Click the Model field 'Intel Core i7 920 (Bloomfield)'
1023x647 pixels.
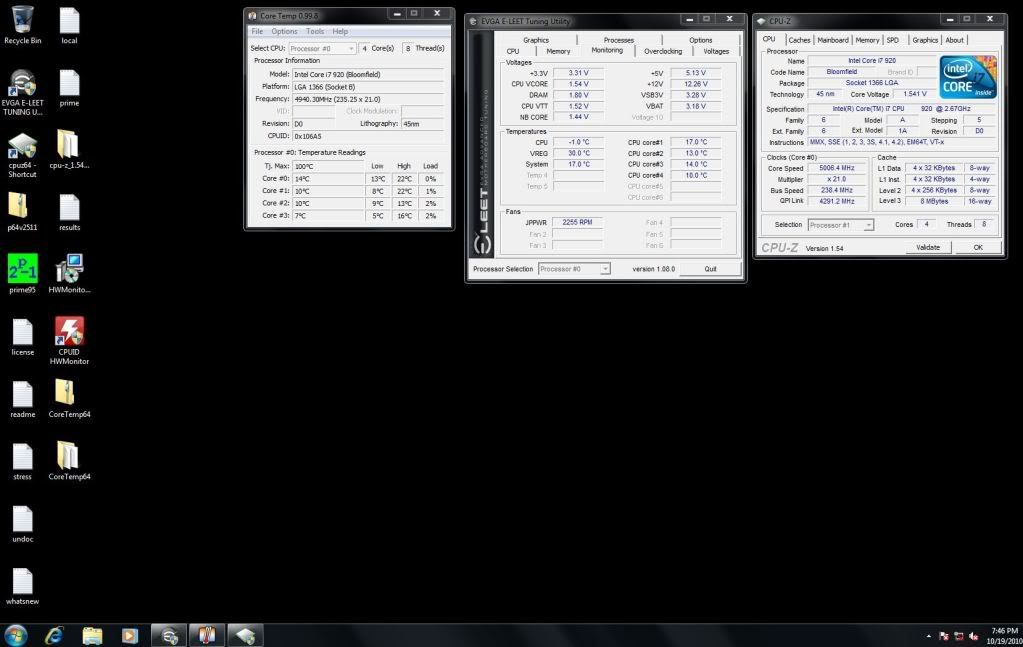click(368, 74)
